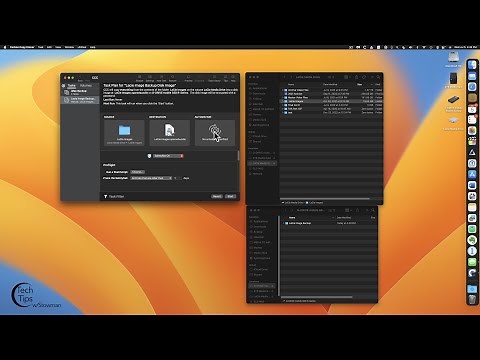
Task: Select the first backup task in the Carbon Copy Cloner sidebar
Action: [80, 92]
